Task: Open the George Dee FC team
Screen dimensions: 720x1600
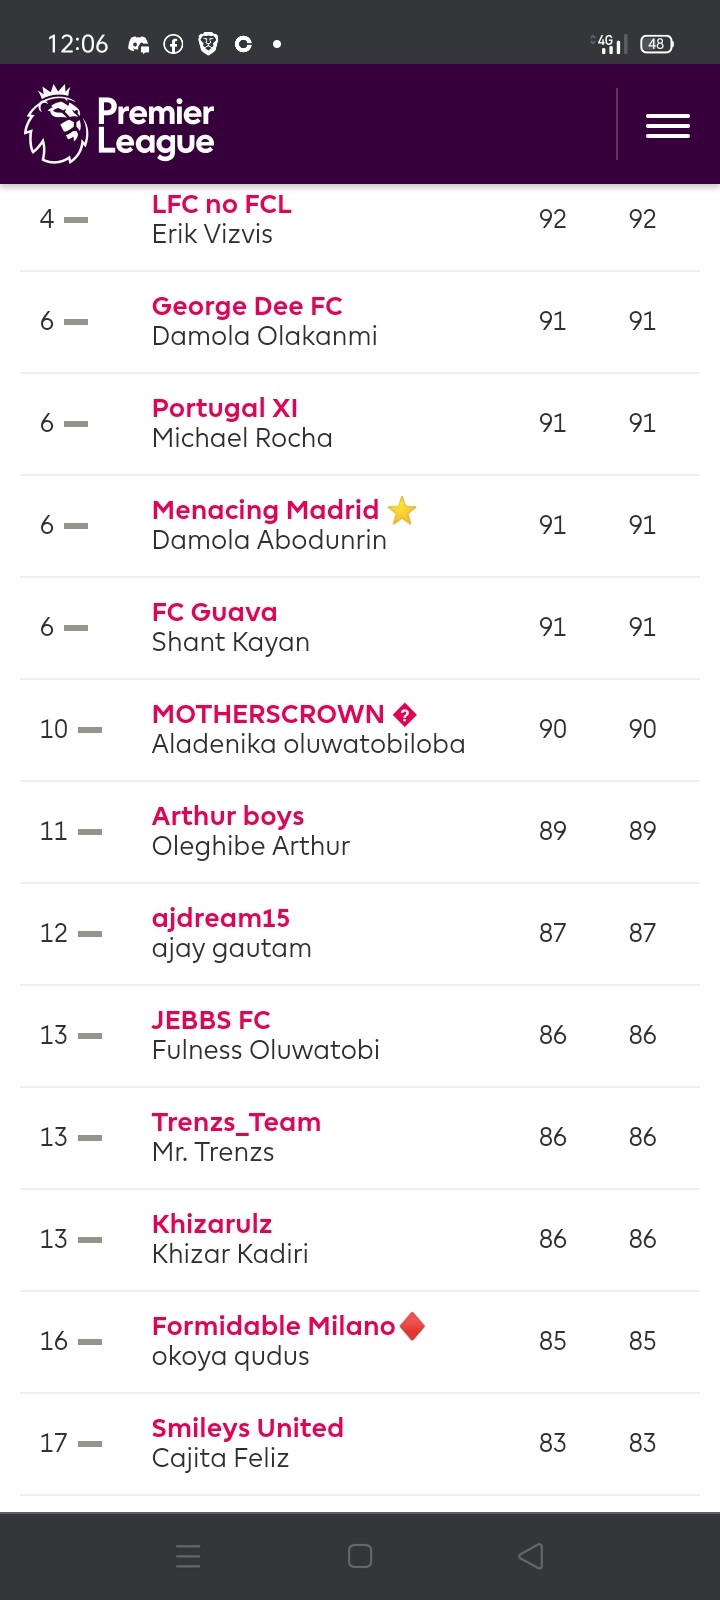Action: [x=247, y=306]
